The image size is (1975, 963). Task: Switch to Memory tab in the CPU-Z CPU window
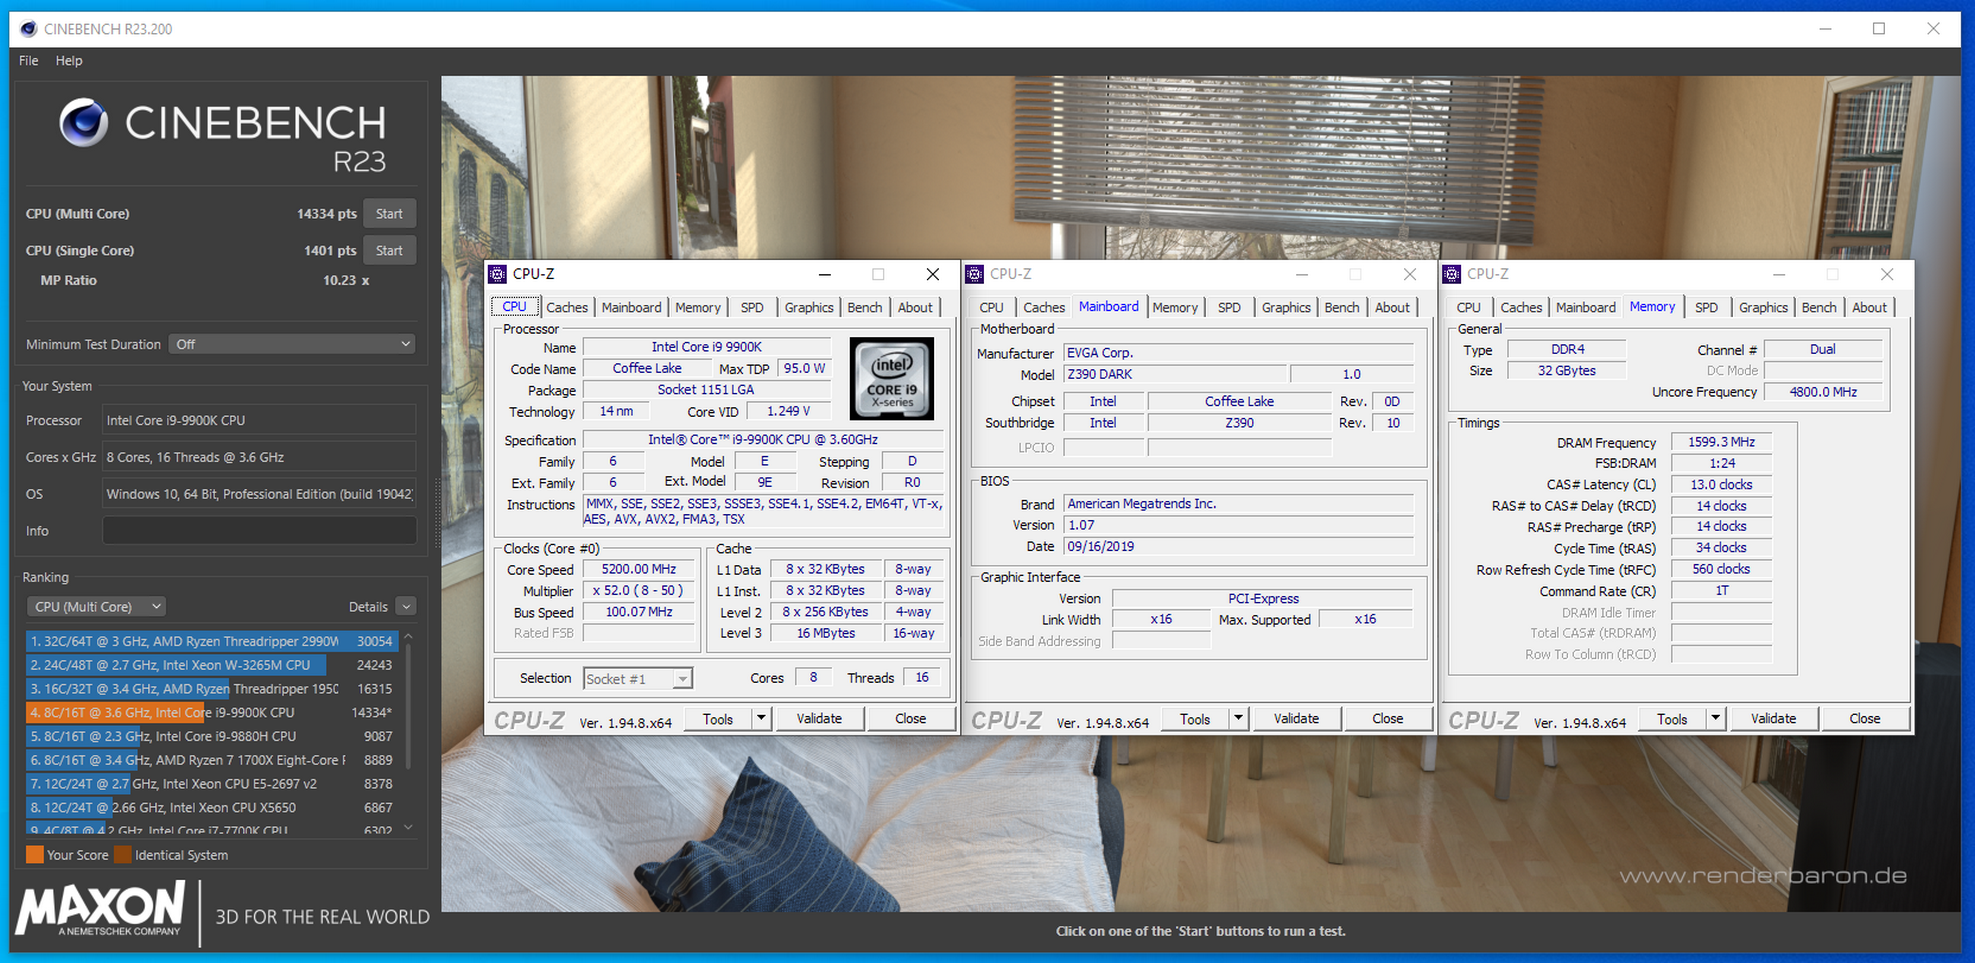coord(698,308)
